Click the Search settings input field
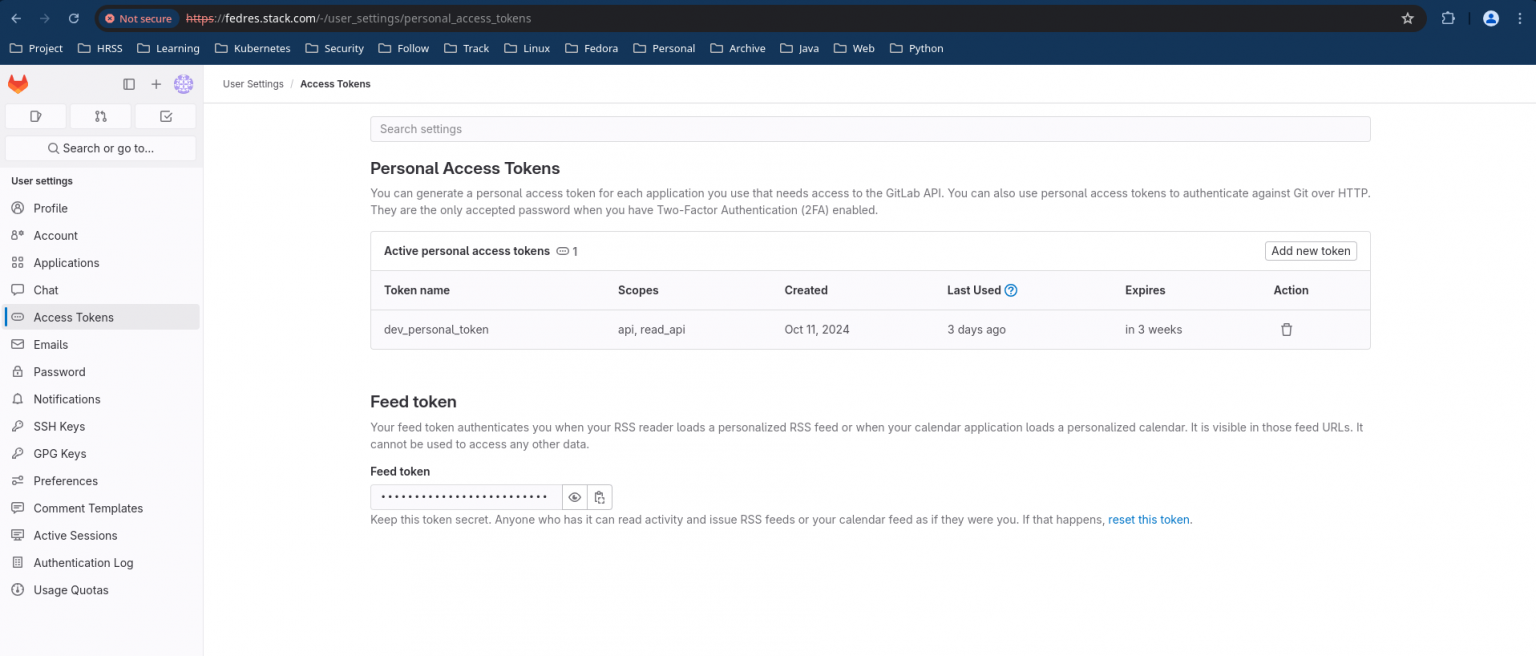Image resolution: width=1536 pixels, height=656 pixels. 870,129
